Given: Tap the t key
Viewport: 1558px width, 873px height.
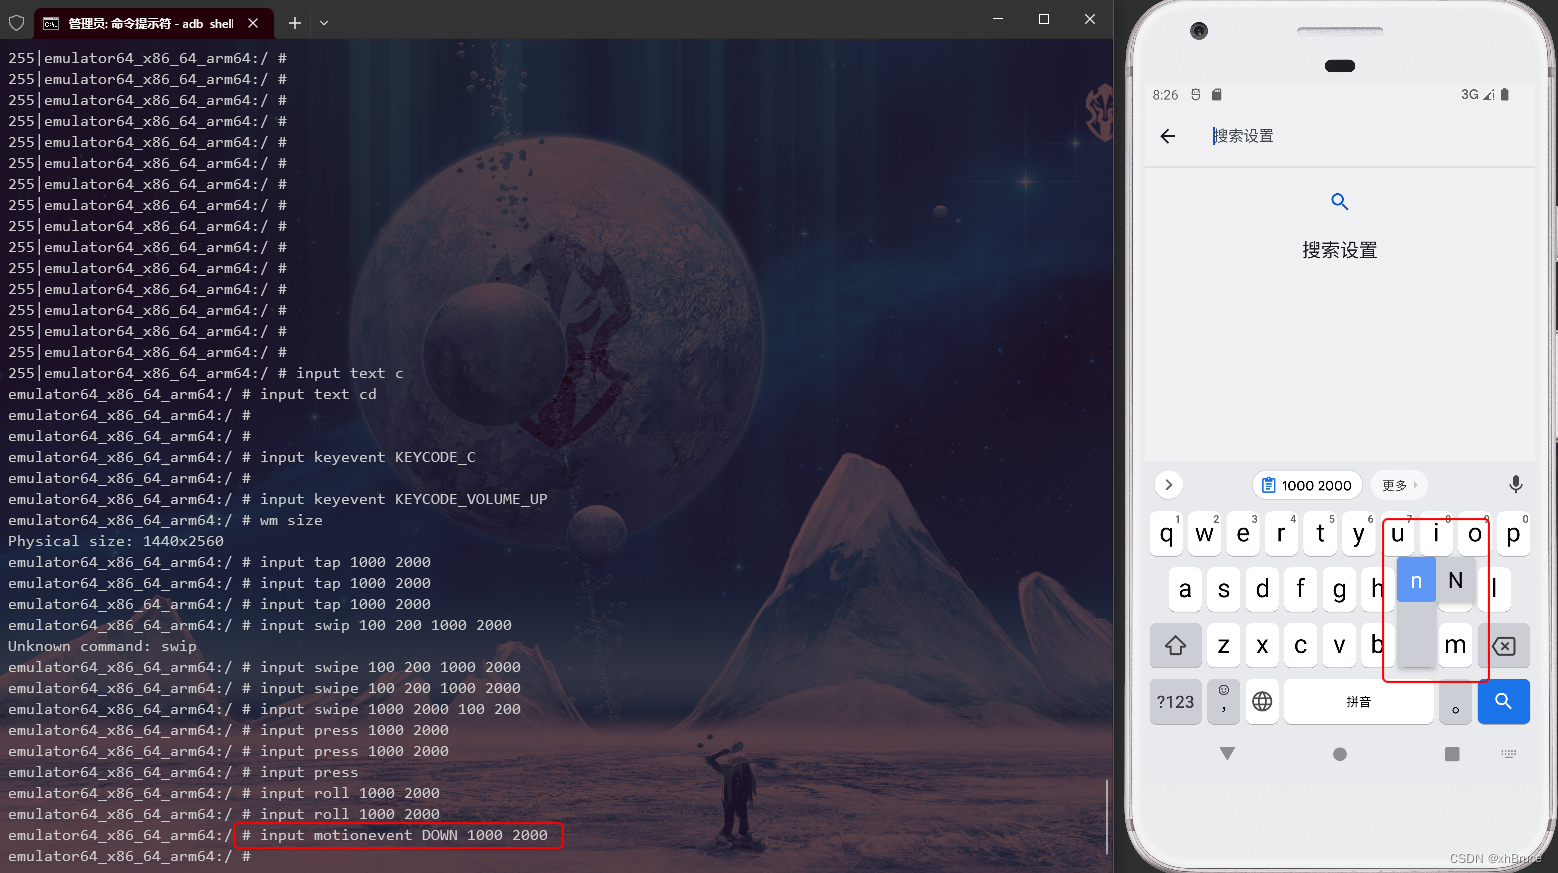Looking at the screenshot, I should tap(1321, 534).
